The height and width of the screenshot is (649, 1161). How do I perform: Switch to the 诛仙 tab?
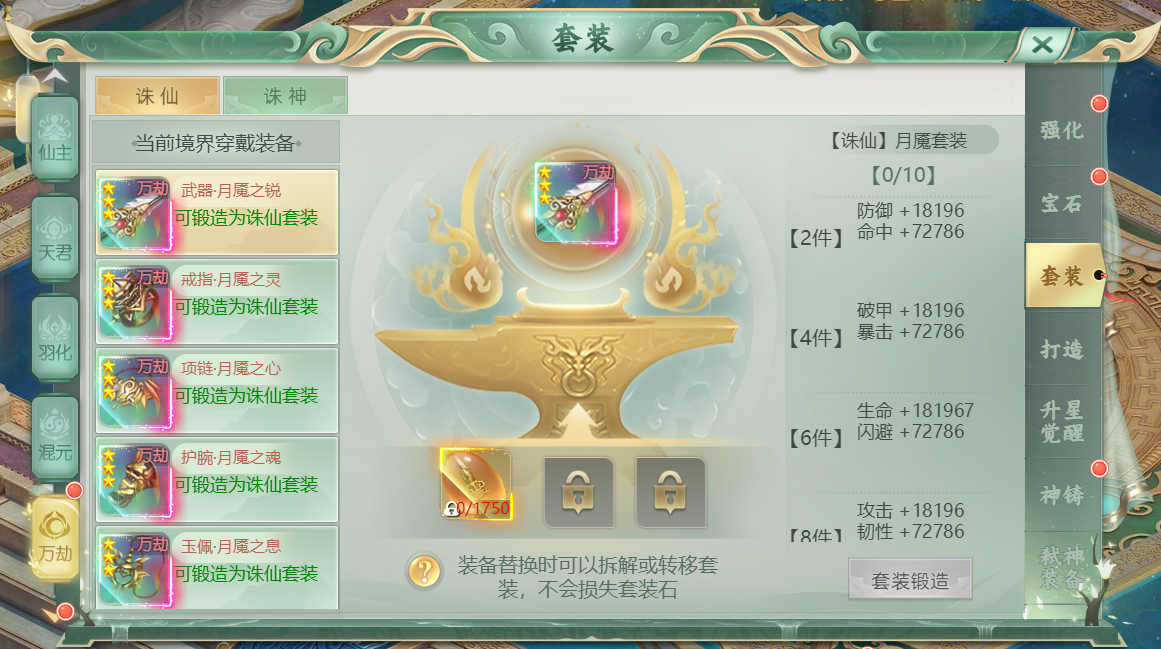click(158, 95)
